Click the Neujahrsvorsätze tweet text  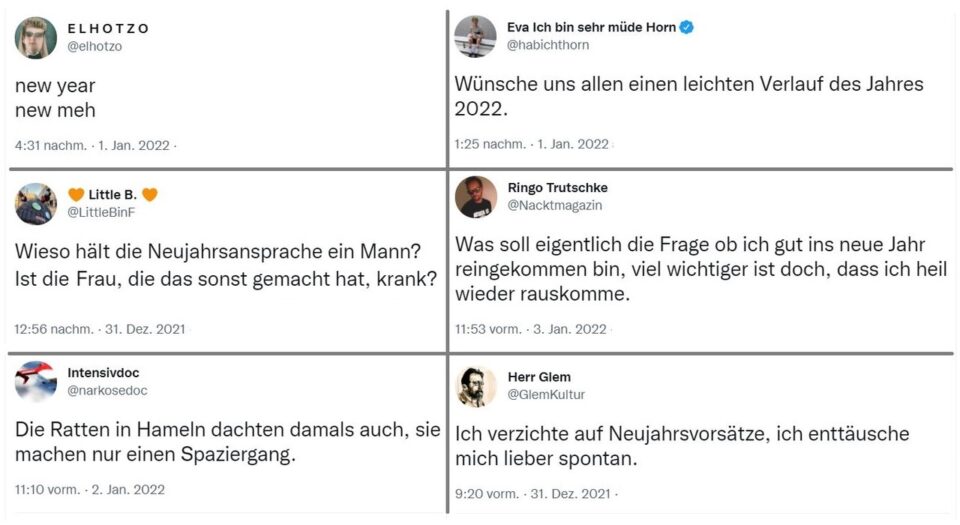[x=682, y=446]
